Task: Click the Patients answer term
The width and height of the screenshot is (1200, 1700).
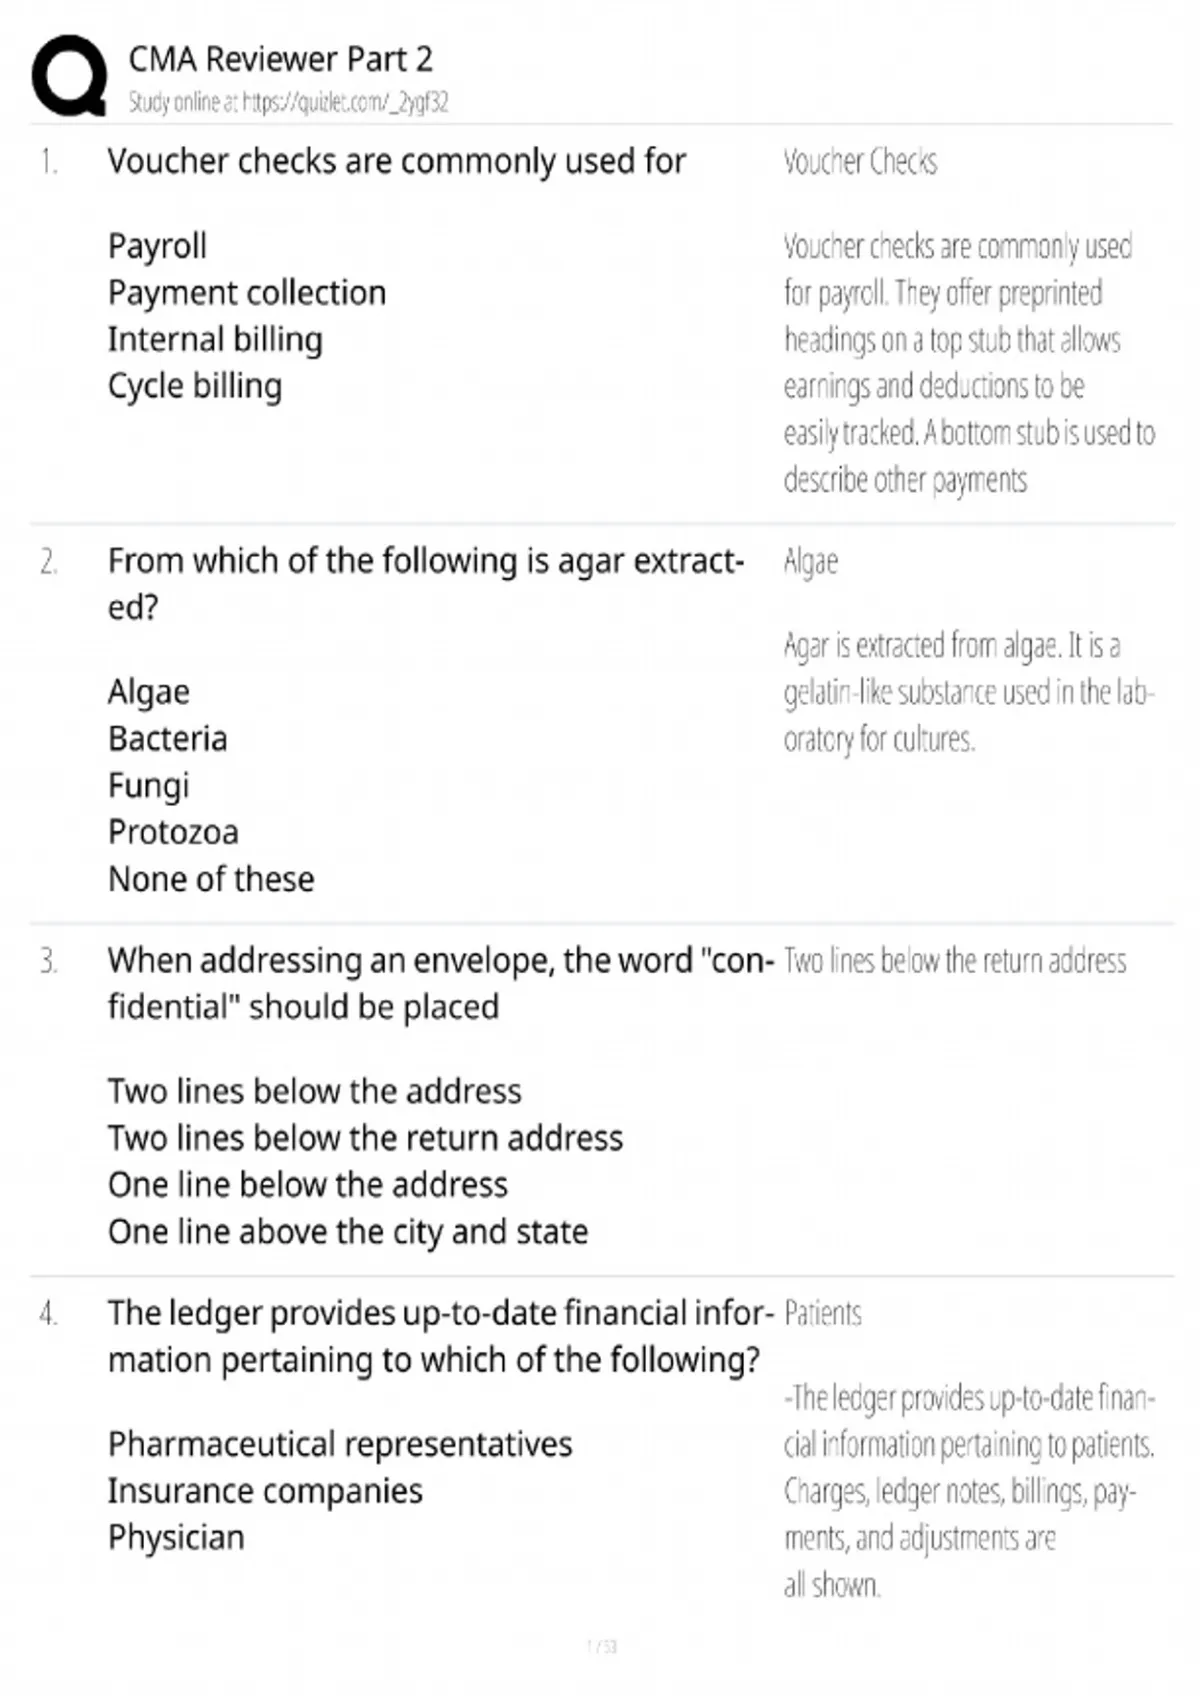Action: coord(822,1313)
